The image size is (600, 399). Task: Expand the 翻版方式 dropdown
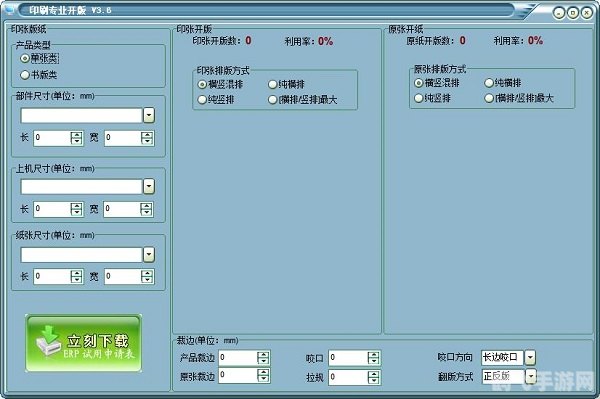click(531, 377)
